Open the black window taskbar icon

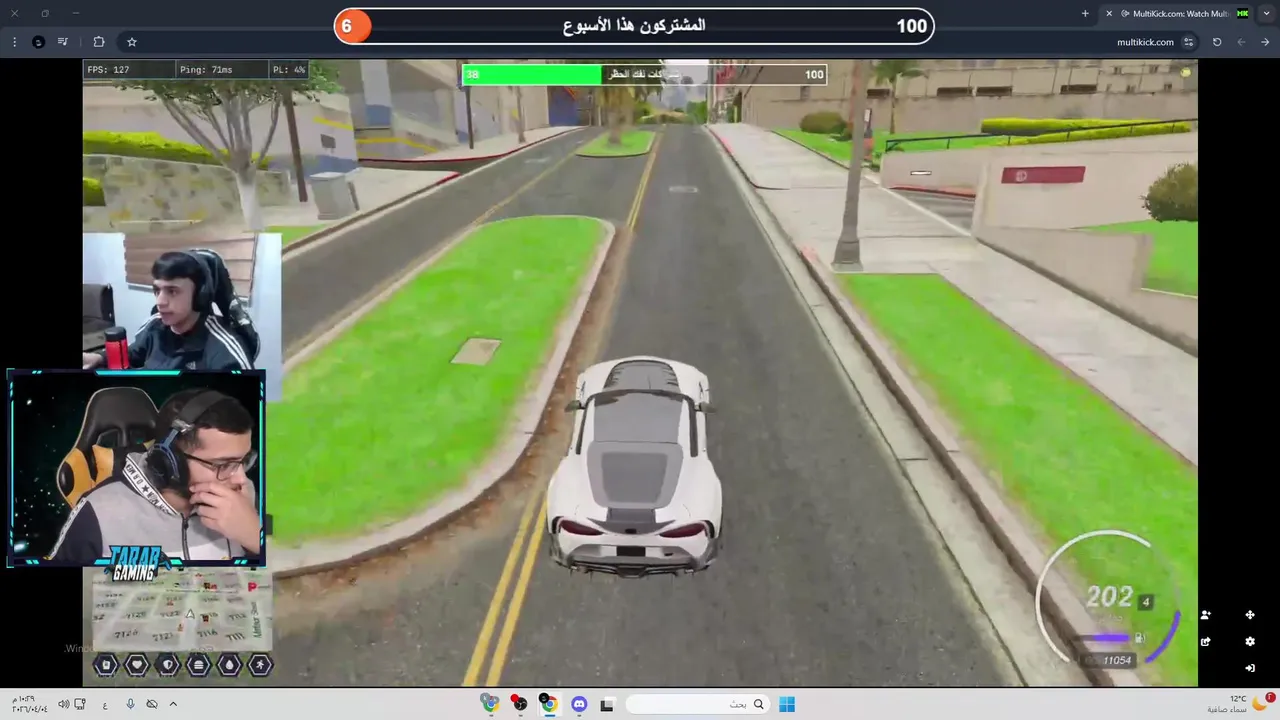pos(607,704)
